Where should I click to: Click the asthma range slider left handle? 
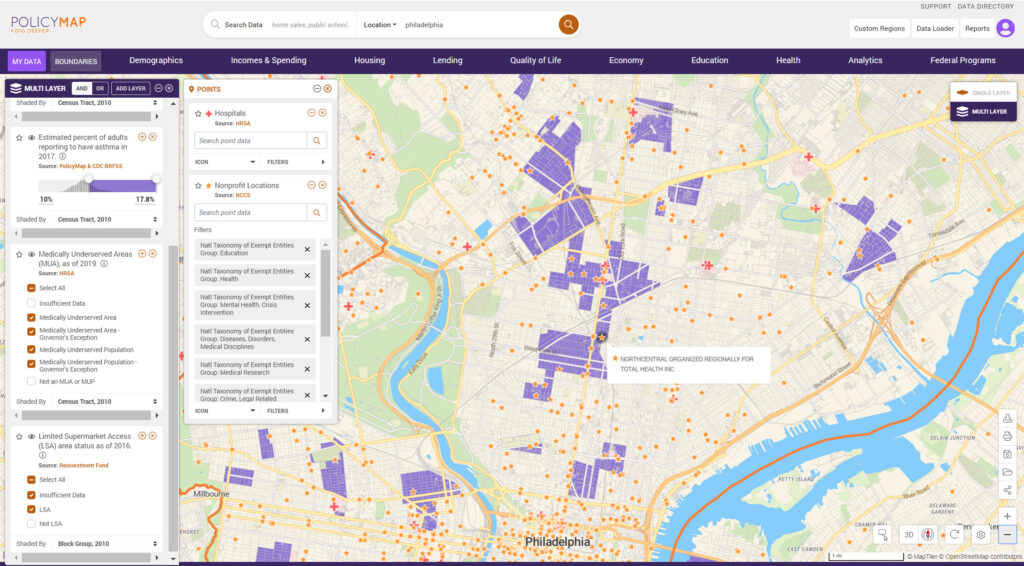89,179
